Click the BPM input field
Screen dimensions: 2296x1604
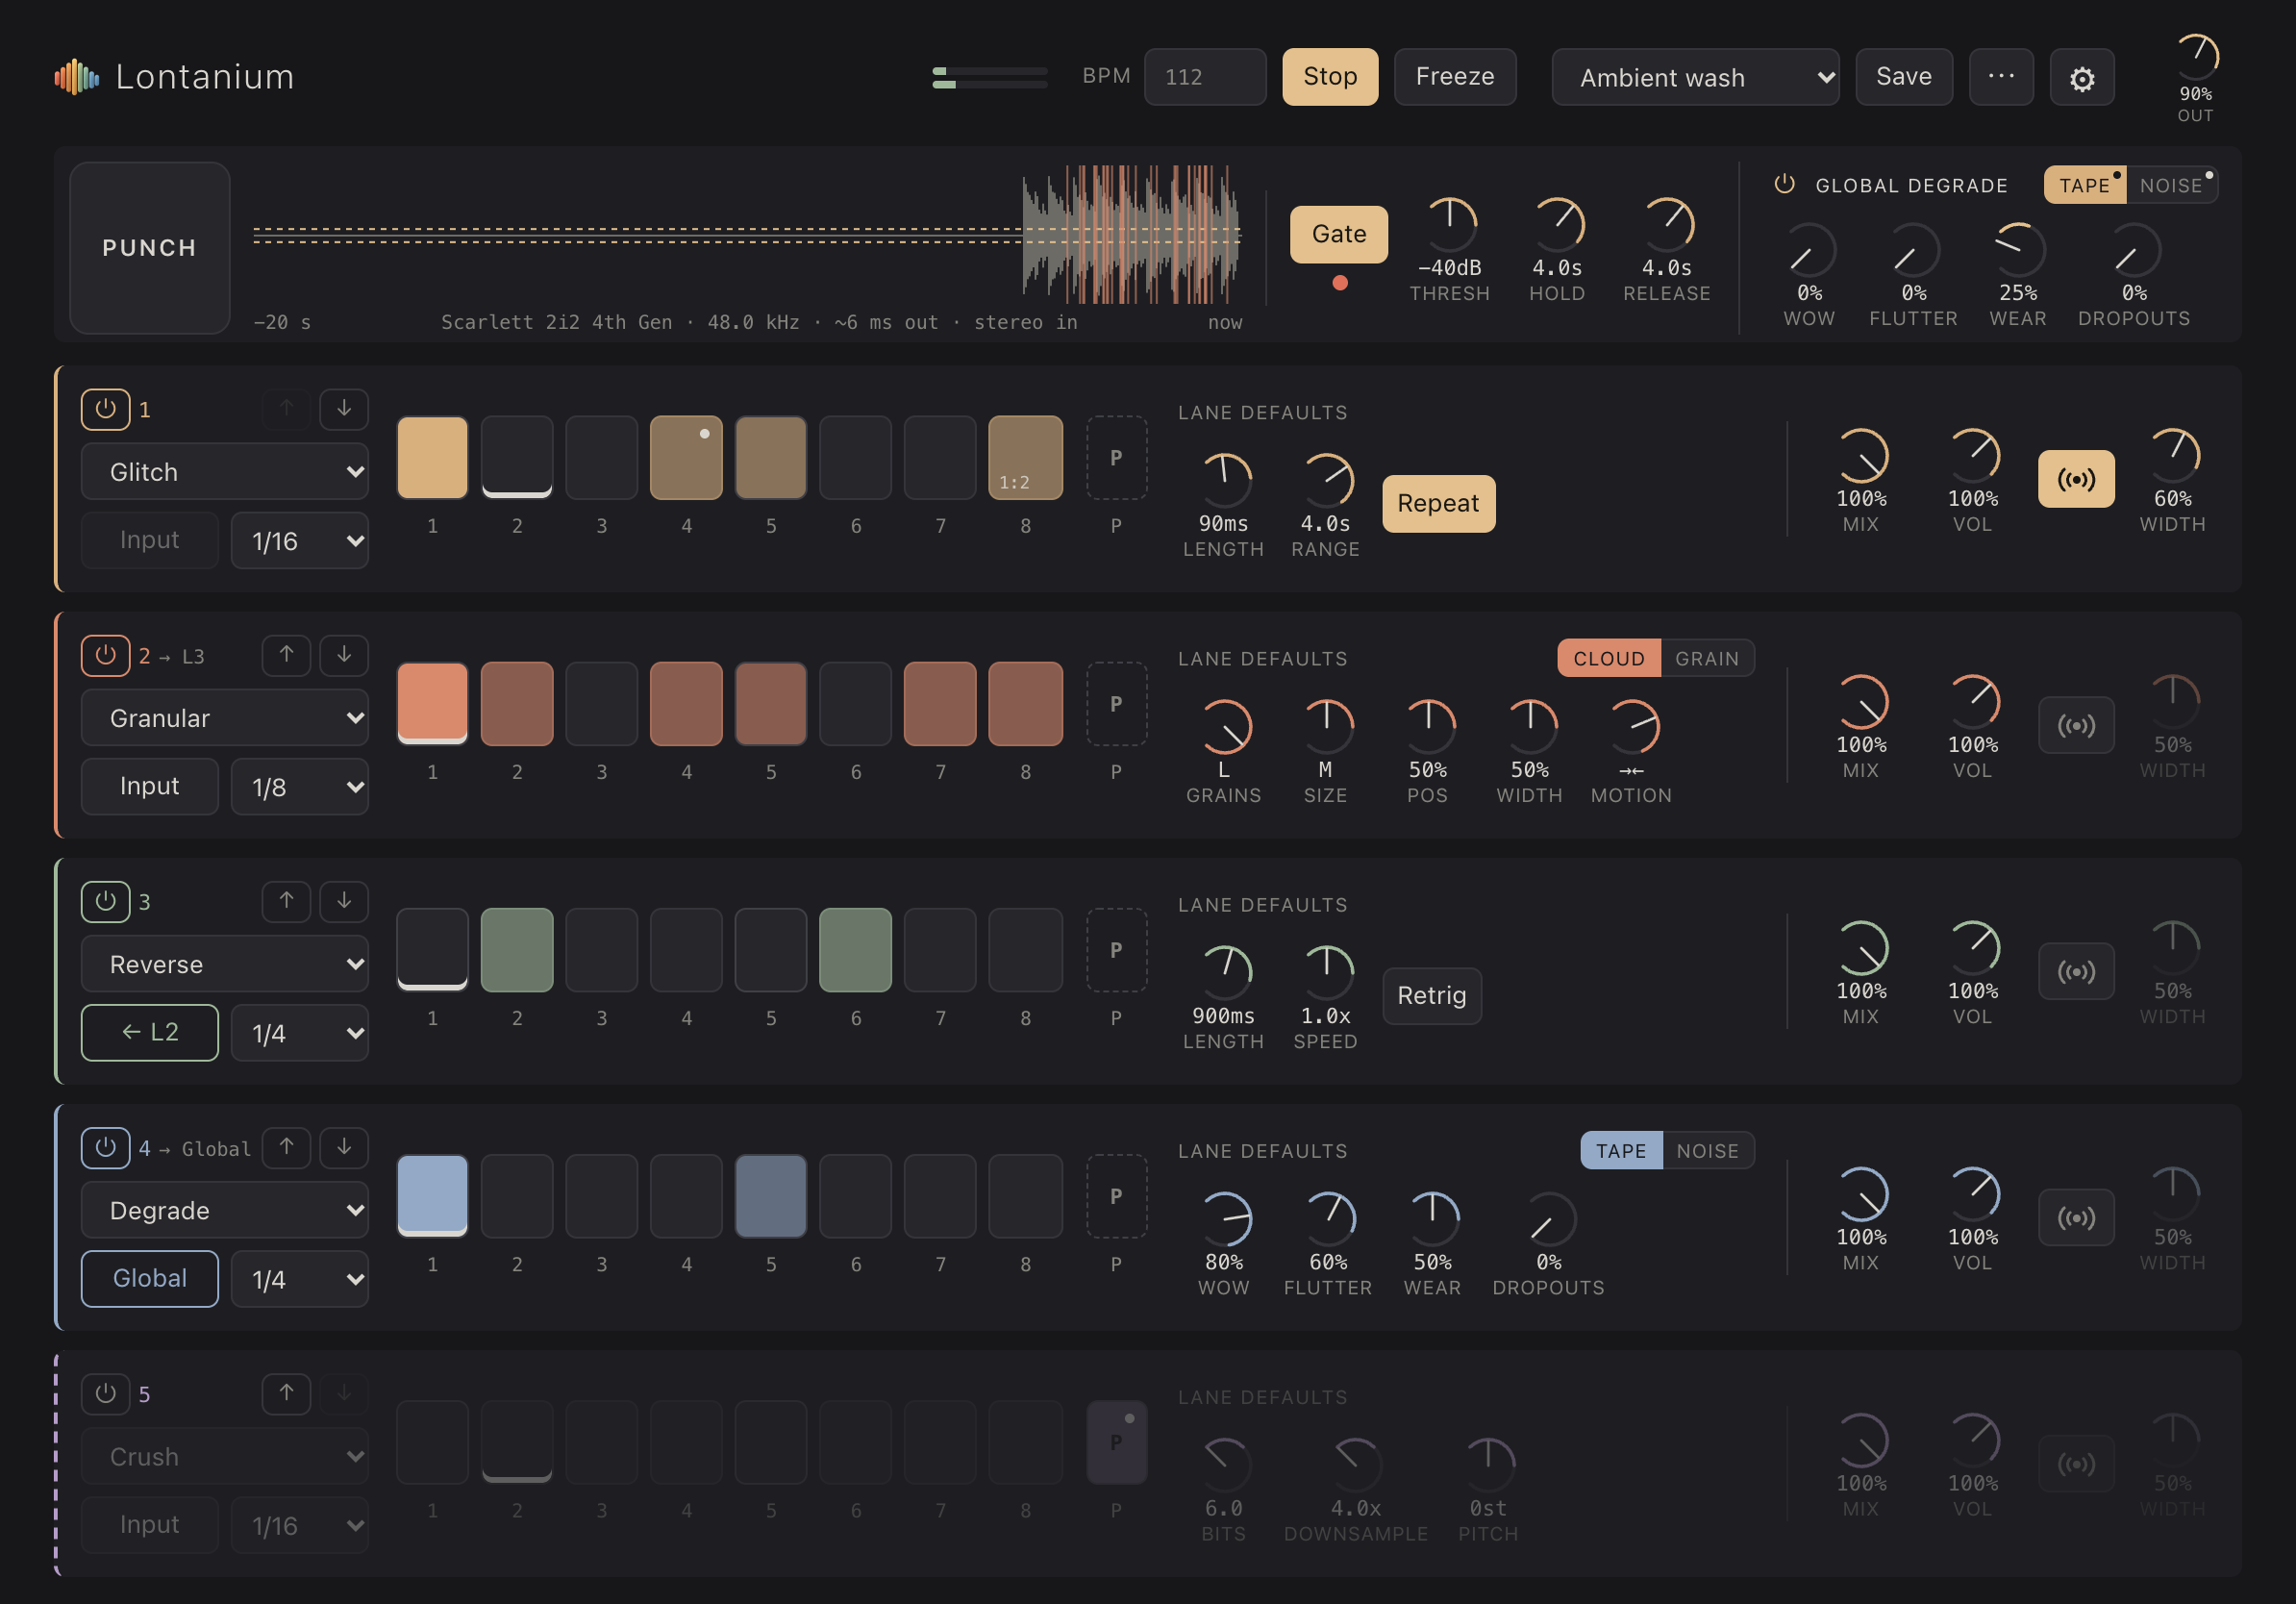1204,77
